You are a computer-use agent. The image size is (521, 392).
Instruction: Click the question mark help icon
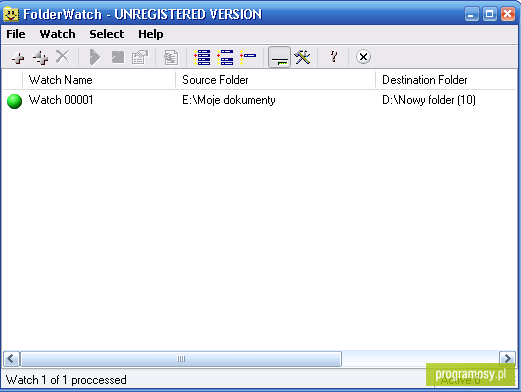point(333,57)
